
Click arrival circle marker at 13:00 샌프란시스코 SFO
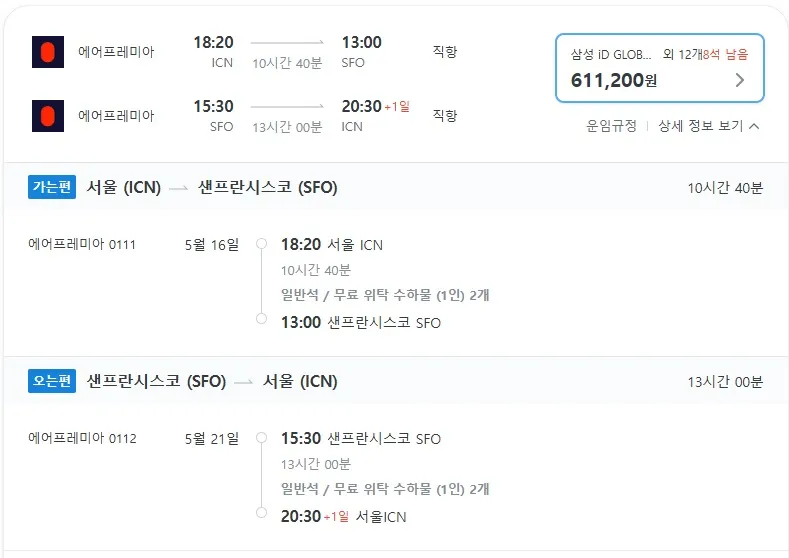pos(261,318)
